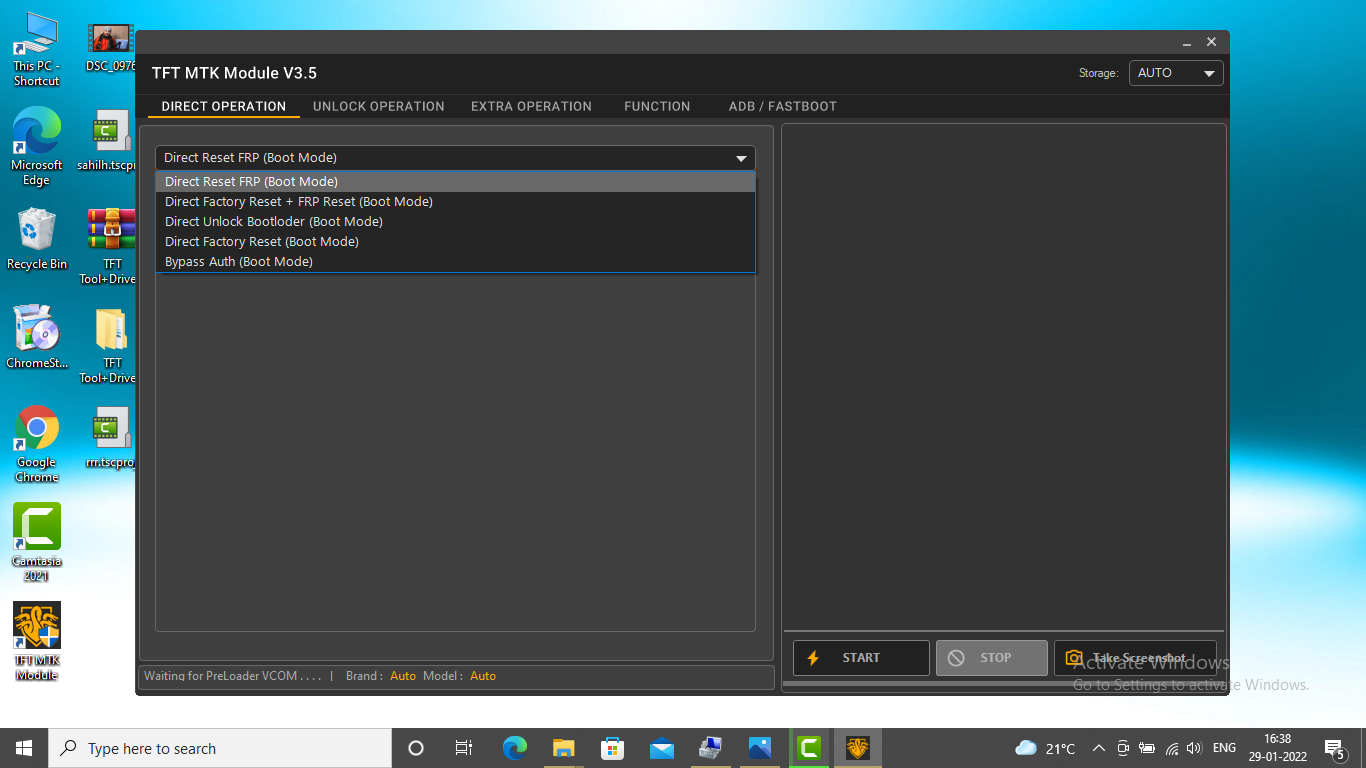Switch to the DIRECT OPERATION tab
The width and height of the screenshot is (1366, 768).
[x=224, y=106]
